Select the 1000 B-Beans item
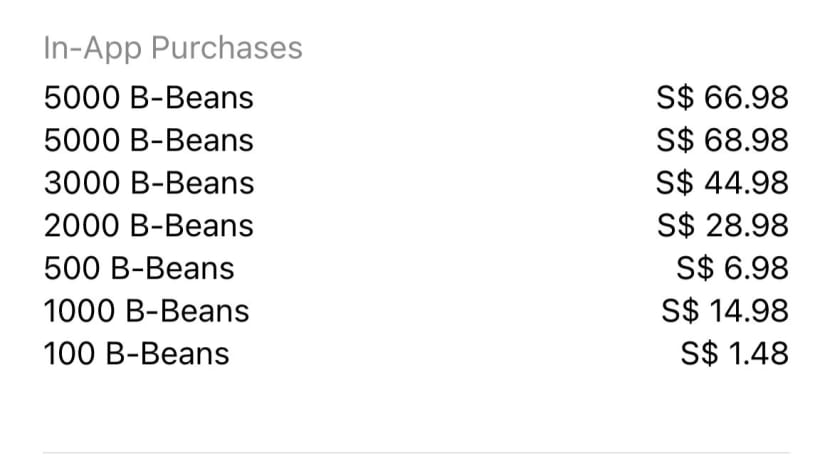Image resolution: width=830 pixels, height=468 pixels. (x=146, y=311)
